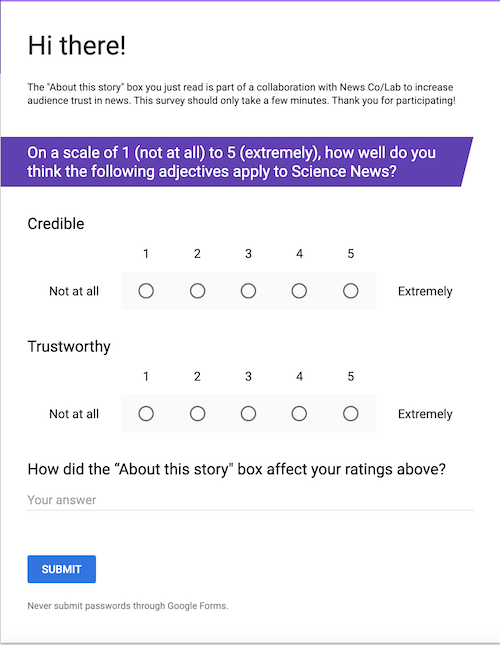The height and width of the screenshot is (645, 500).
Task: Click the Google Forms password warning text
Action: (x=128, y=606)
